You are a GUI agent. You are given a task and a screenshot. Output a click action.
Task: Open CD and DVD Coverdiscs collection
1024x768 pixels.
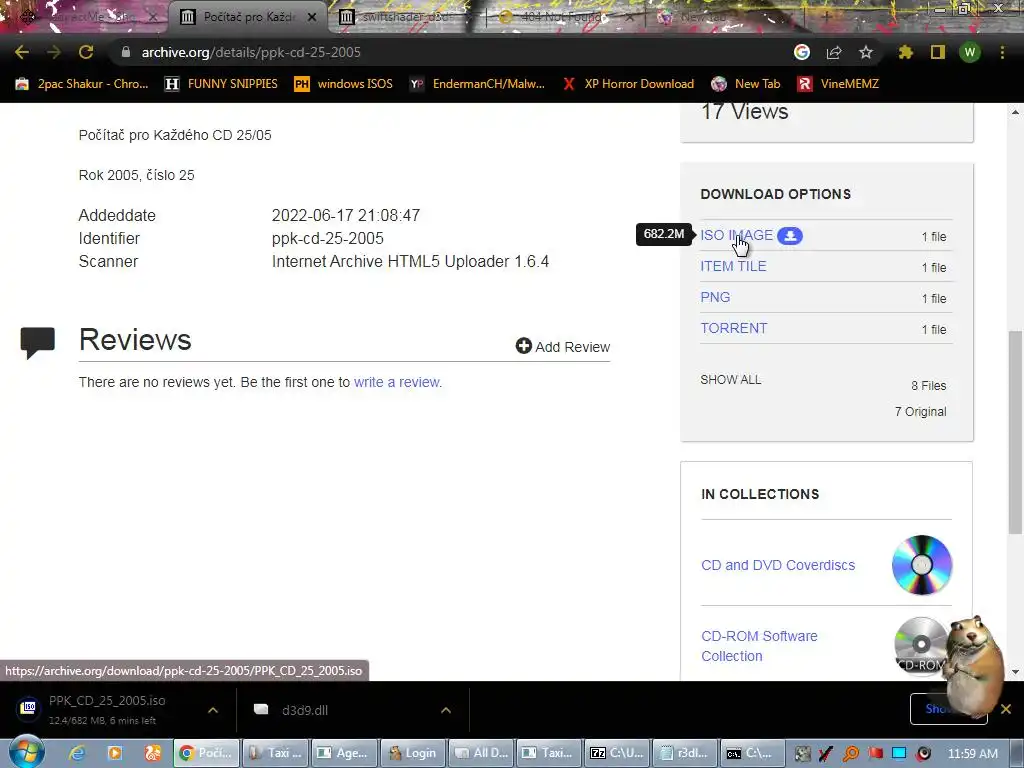coord(778,565)
